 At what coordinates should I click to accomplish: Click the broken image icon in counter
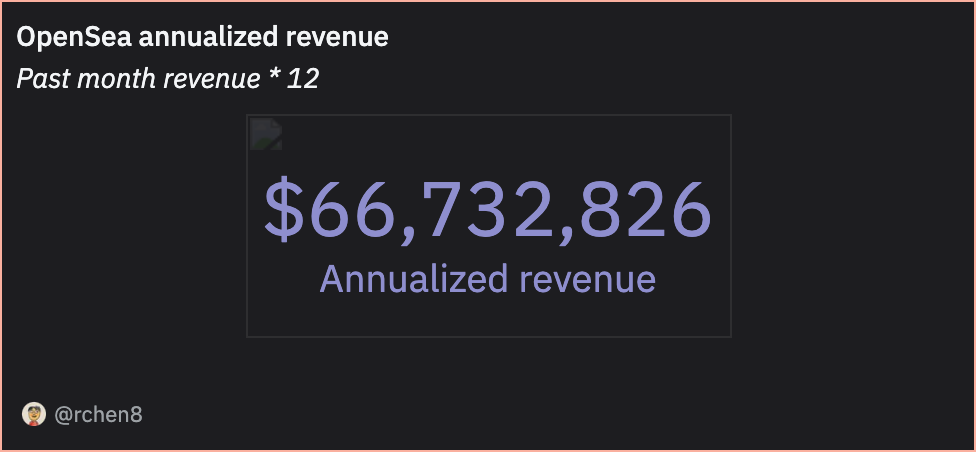tap(266, 134)
